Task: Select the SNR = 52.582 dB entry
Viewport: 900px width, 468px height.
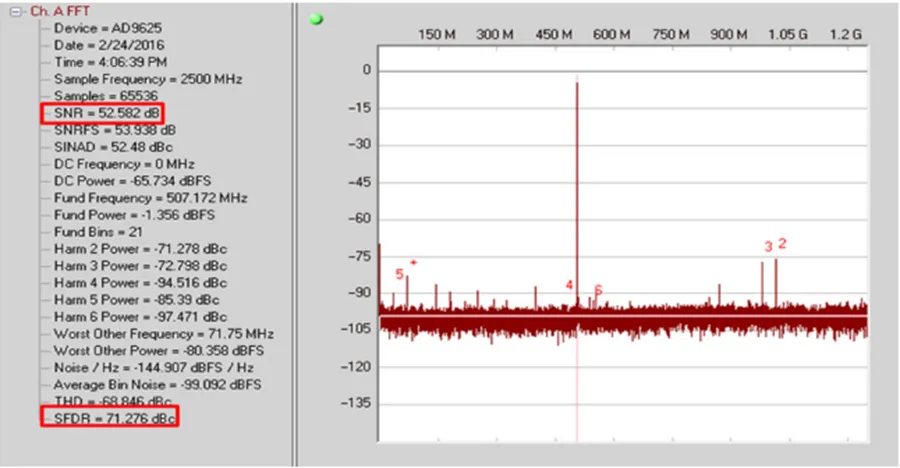Action: 102,112
